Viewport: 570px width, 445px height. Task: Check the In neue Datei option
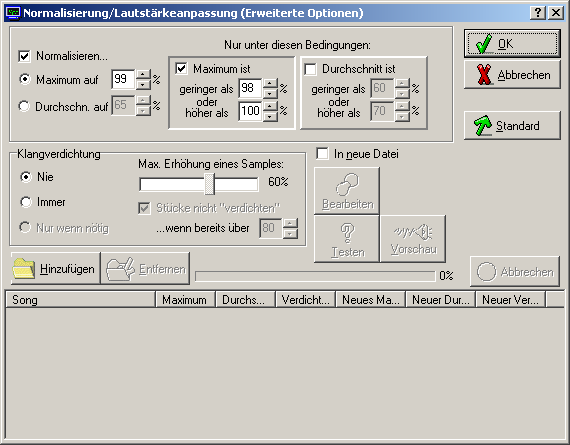[322, 154]
